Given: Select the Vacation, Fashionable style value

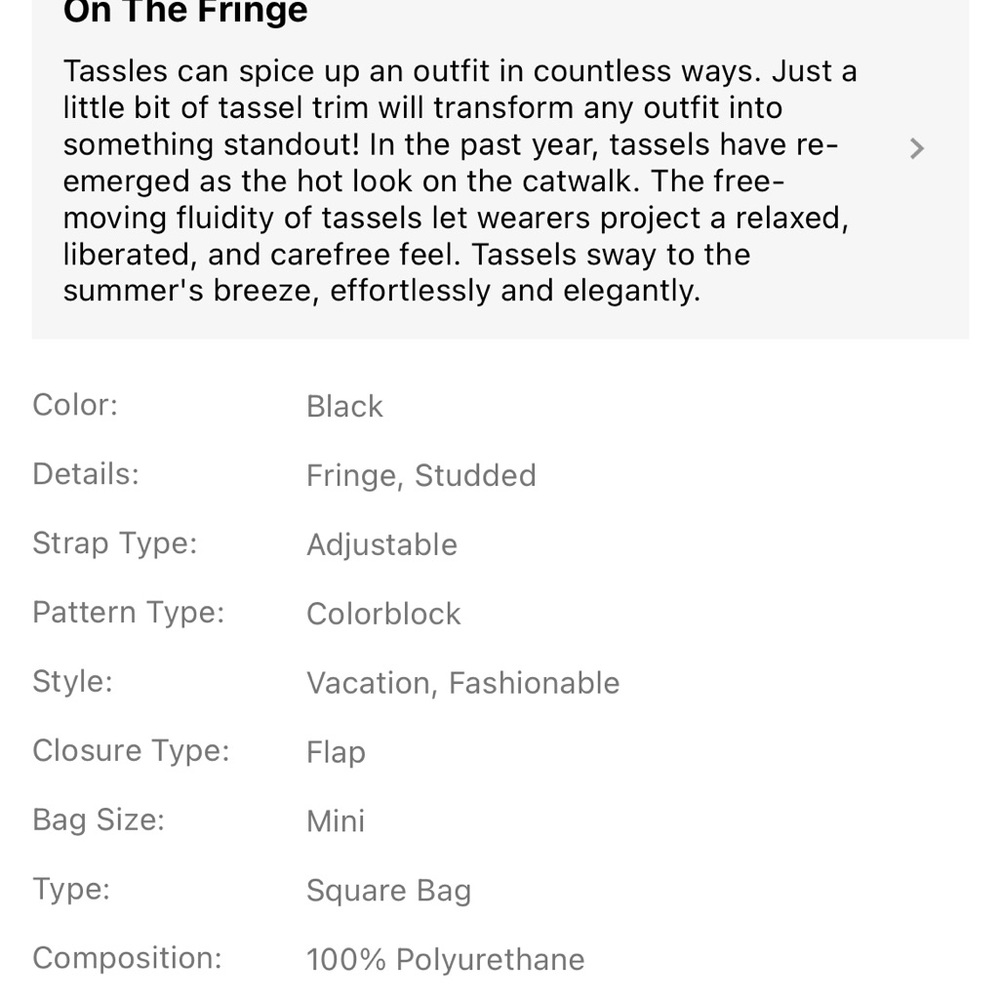Looking at the screenshot, I should pyautogui.click(x=463, y=683).
